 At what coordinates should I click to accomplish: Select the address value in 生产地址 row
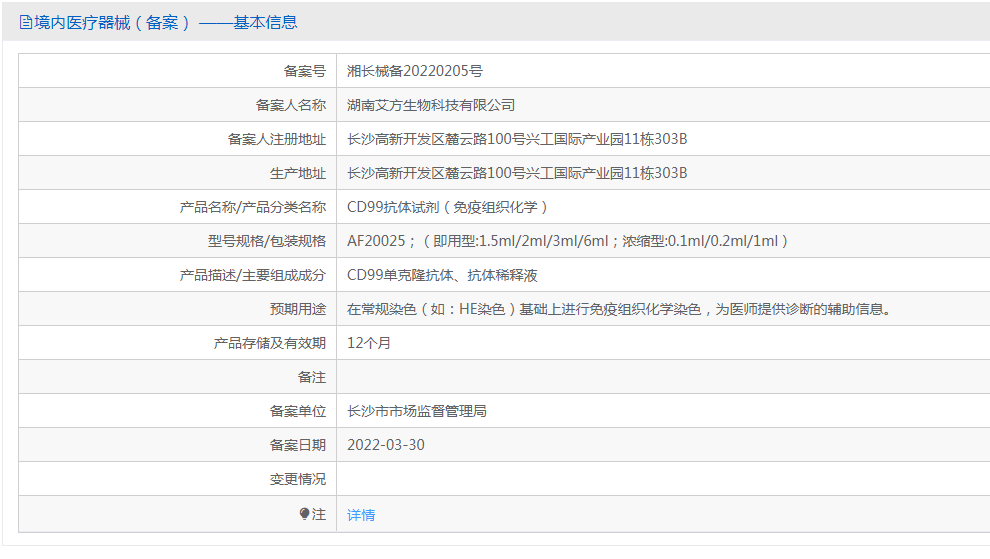(x=517, y=174)
